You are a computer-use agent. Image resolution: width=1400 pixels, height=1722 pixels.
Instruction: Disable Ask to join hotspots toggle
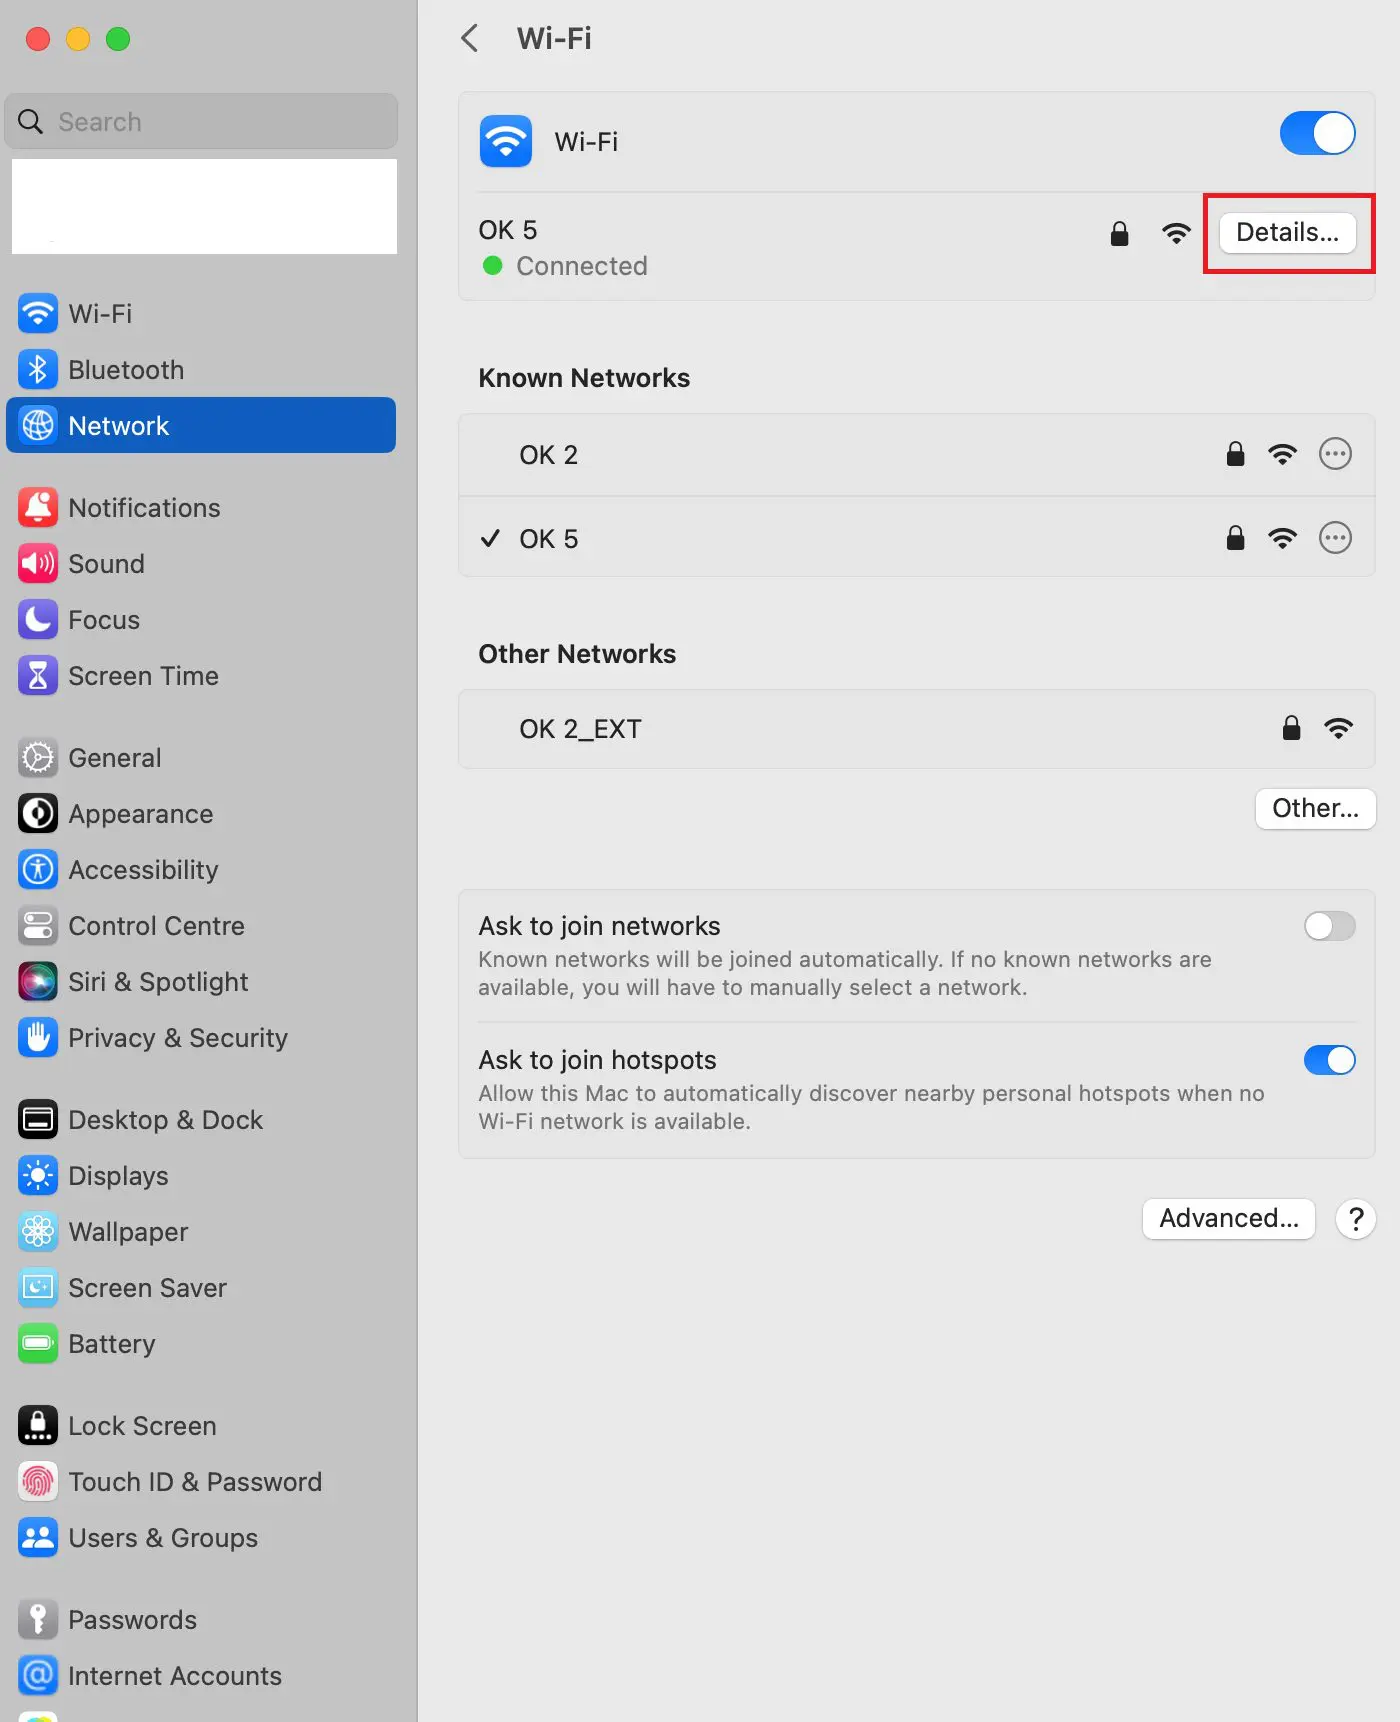click(x=1329, y=1060)
